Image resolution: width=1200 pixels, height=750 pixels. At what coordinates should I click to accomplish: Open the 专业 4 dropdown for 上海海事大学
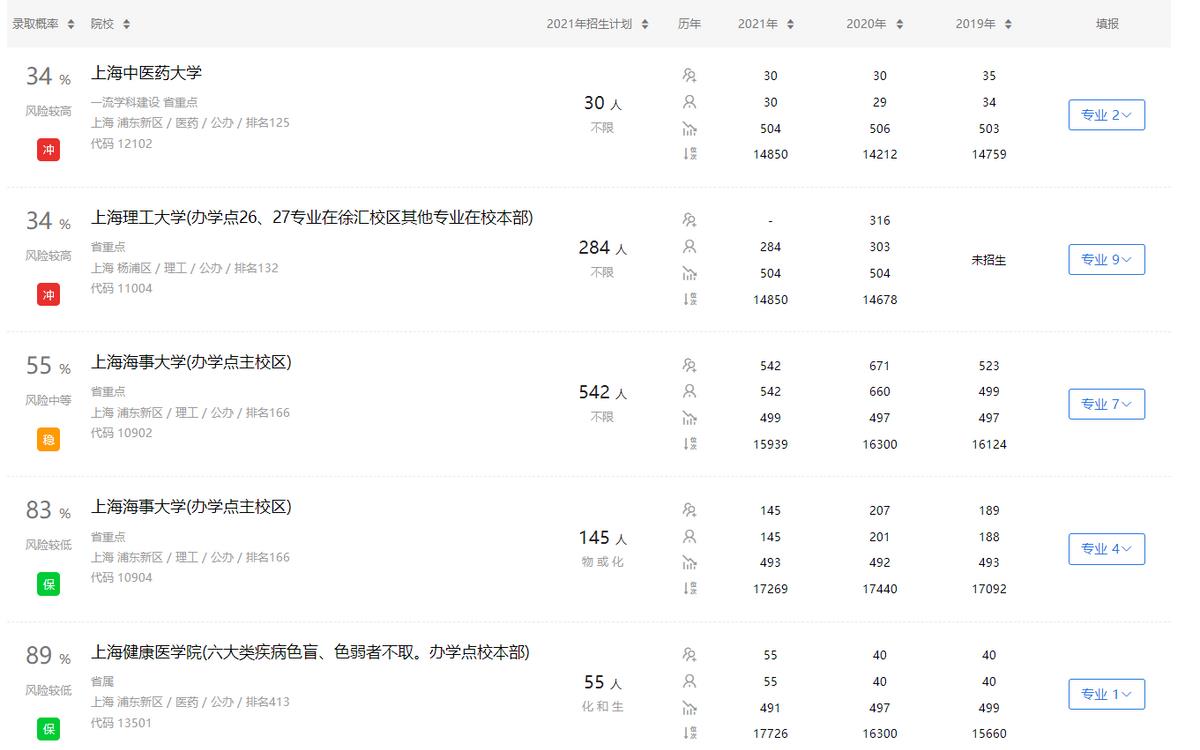point(1106,549)
